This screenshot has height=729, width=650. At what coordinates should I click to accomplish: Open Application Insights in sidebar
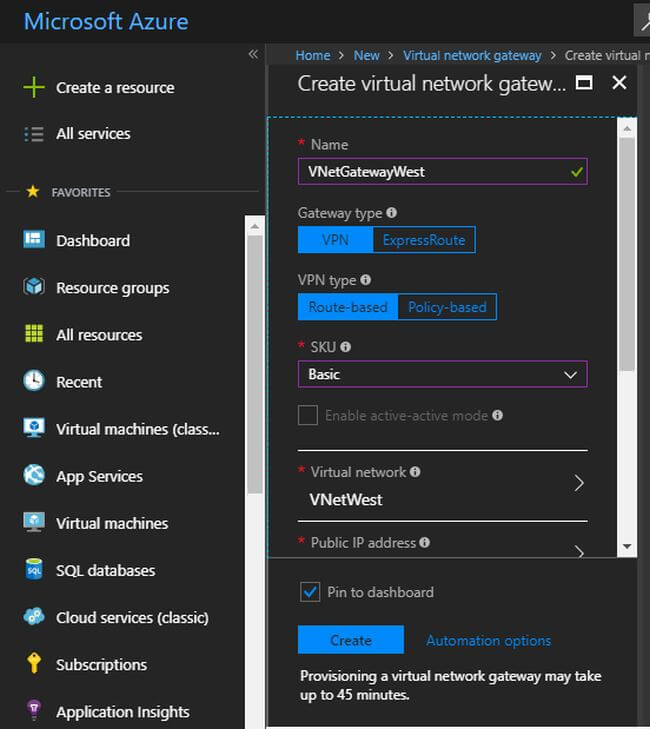coord(123,712)
